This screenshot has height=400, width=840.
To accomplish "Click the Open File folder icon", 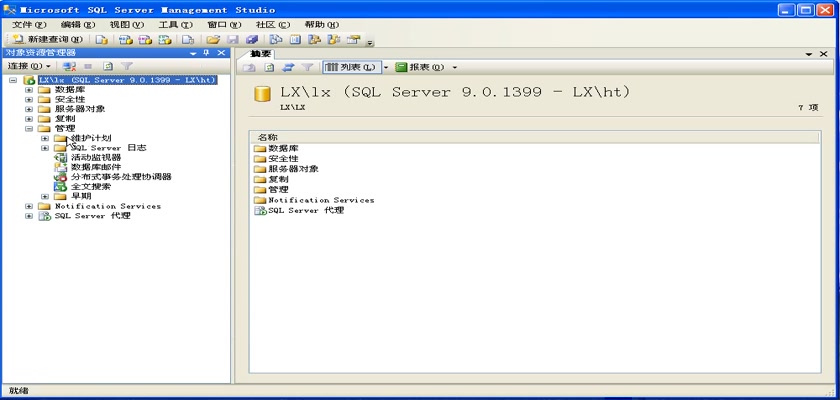I will [213, 40].
